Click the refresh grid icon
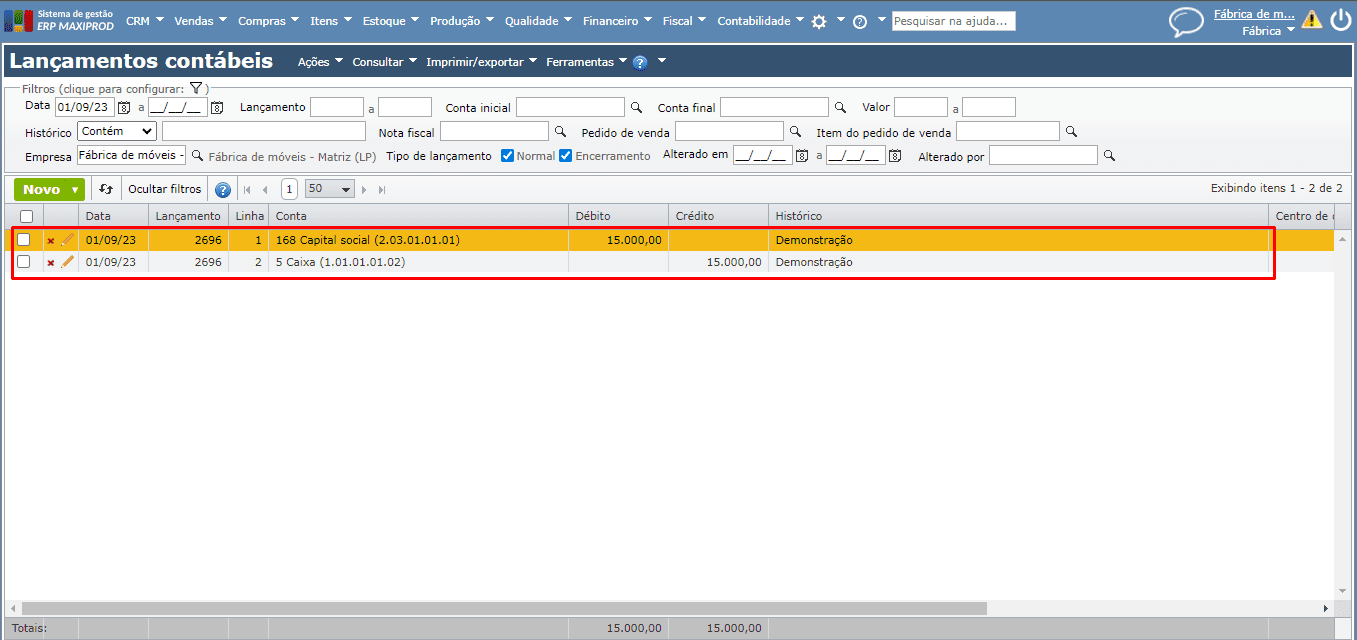This screenshot has height=640, width=1357. [x=106, y=189]
